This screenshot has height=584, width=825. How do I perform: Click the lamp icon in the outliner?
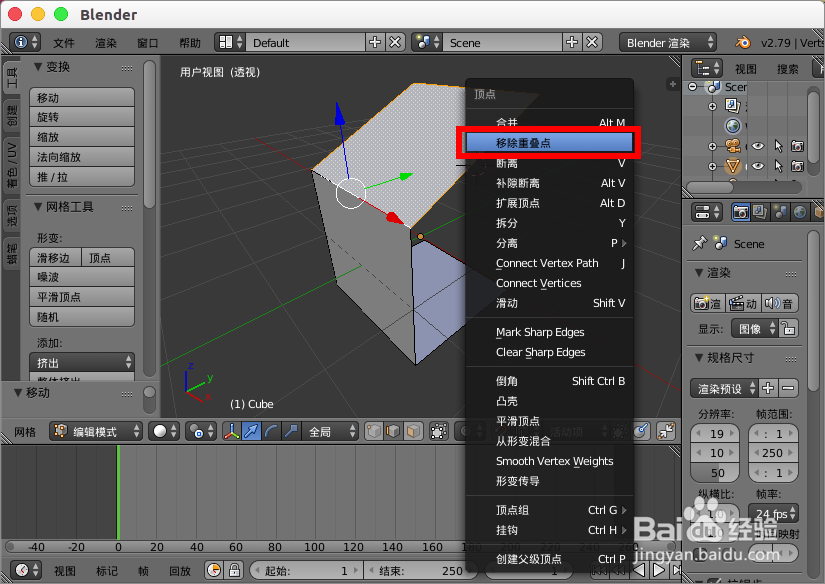pyautogui.click(x=733, y=166)
